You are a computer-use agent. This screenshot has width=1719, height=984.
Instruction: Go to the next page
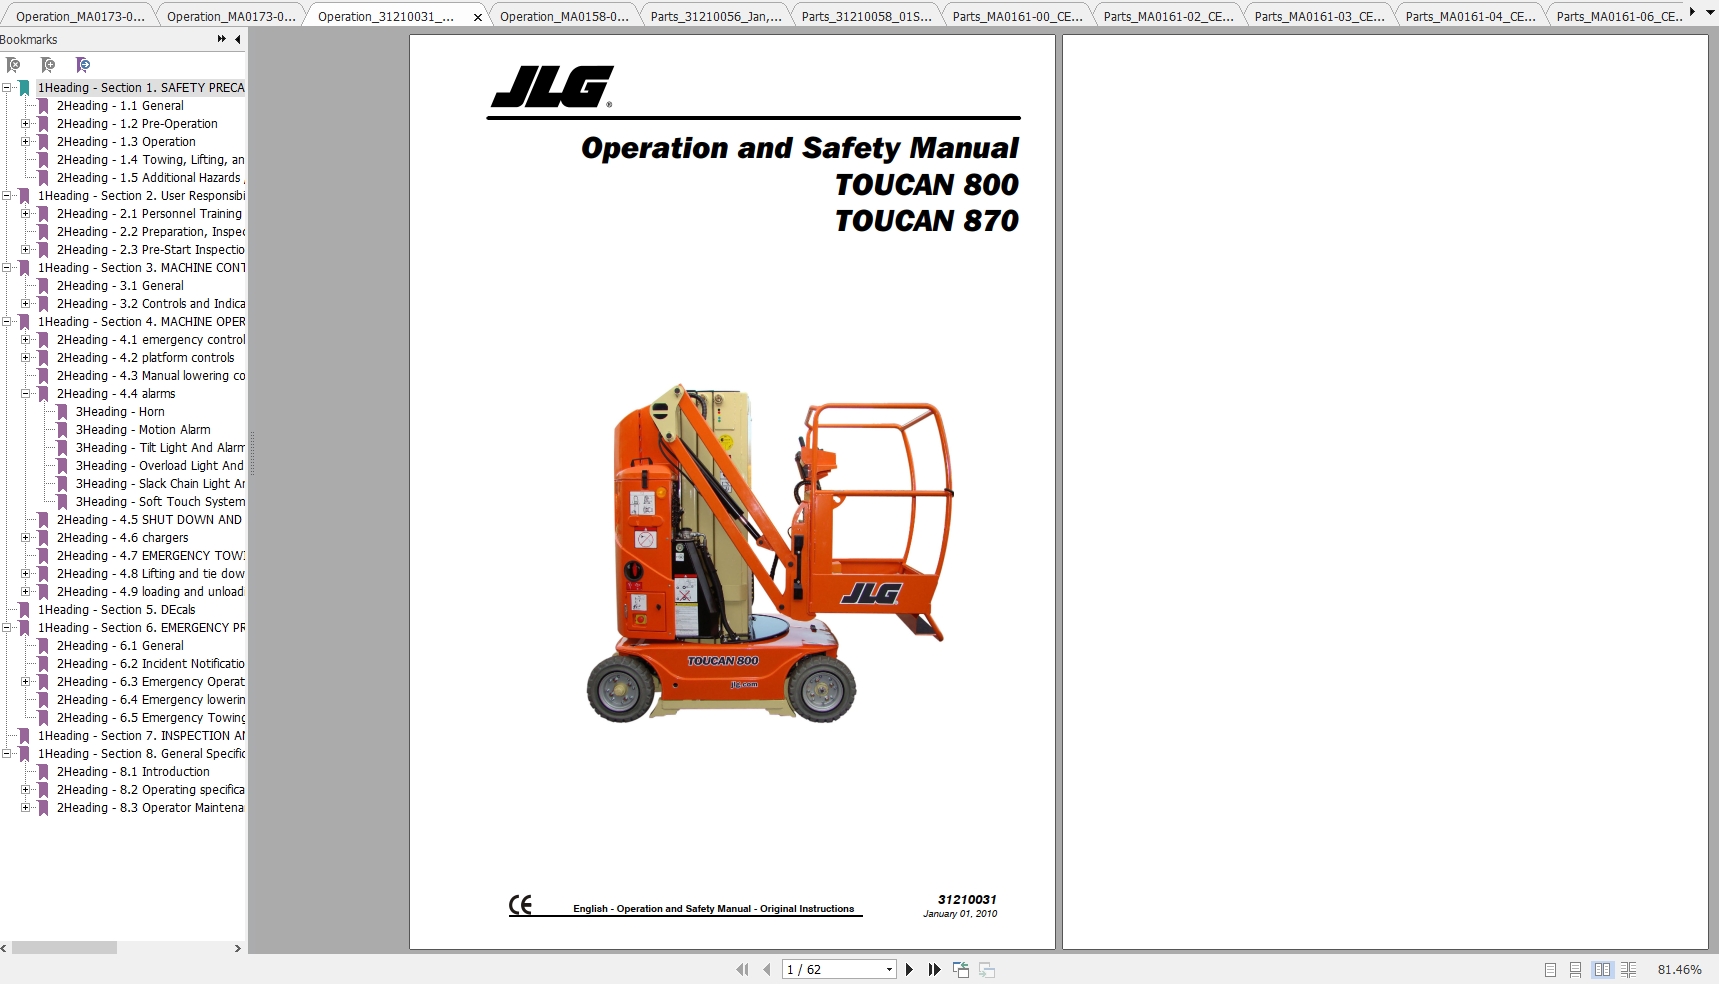[x=909, y=969]
